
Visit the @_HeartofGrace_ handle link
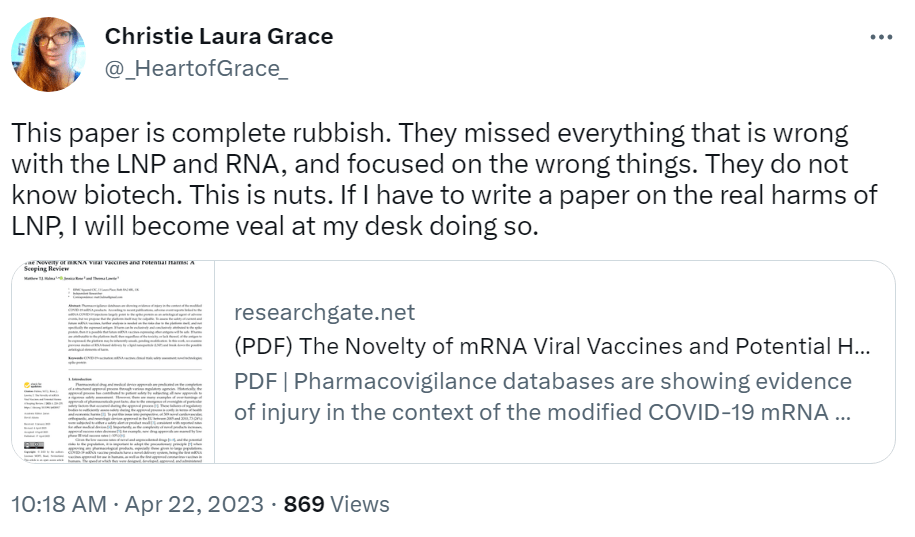tap(197, 68)
